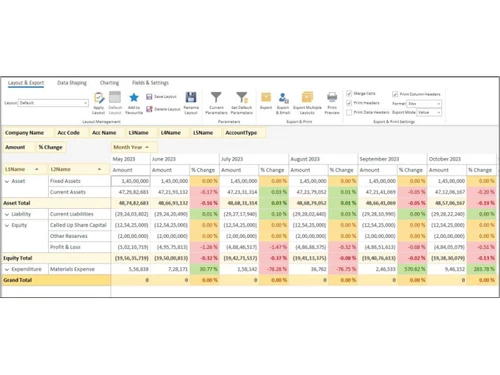Image resolution: width=500 pixels, height=375 pixels.
Task: Click the L4Name field button
Action: (173, 133)
